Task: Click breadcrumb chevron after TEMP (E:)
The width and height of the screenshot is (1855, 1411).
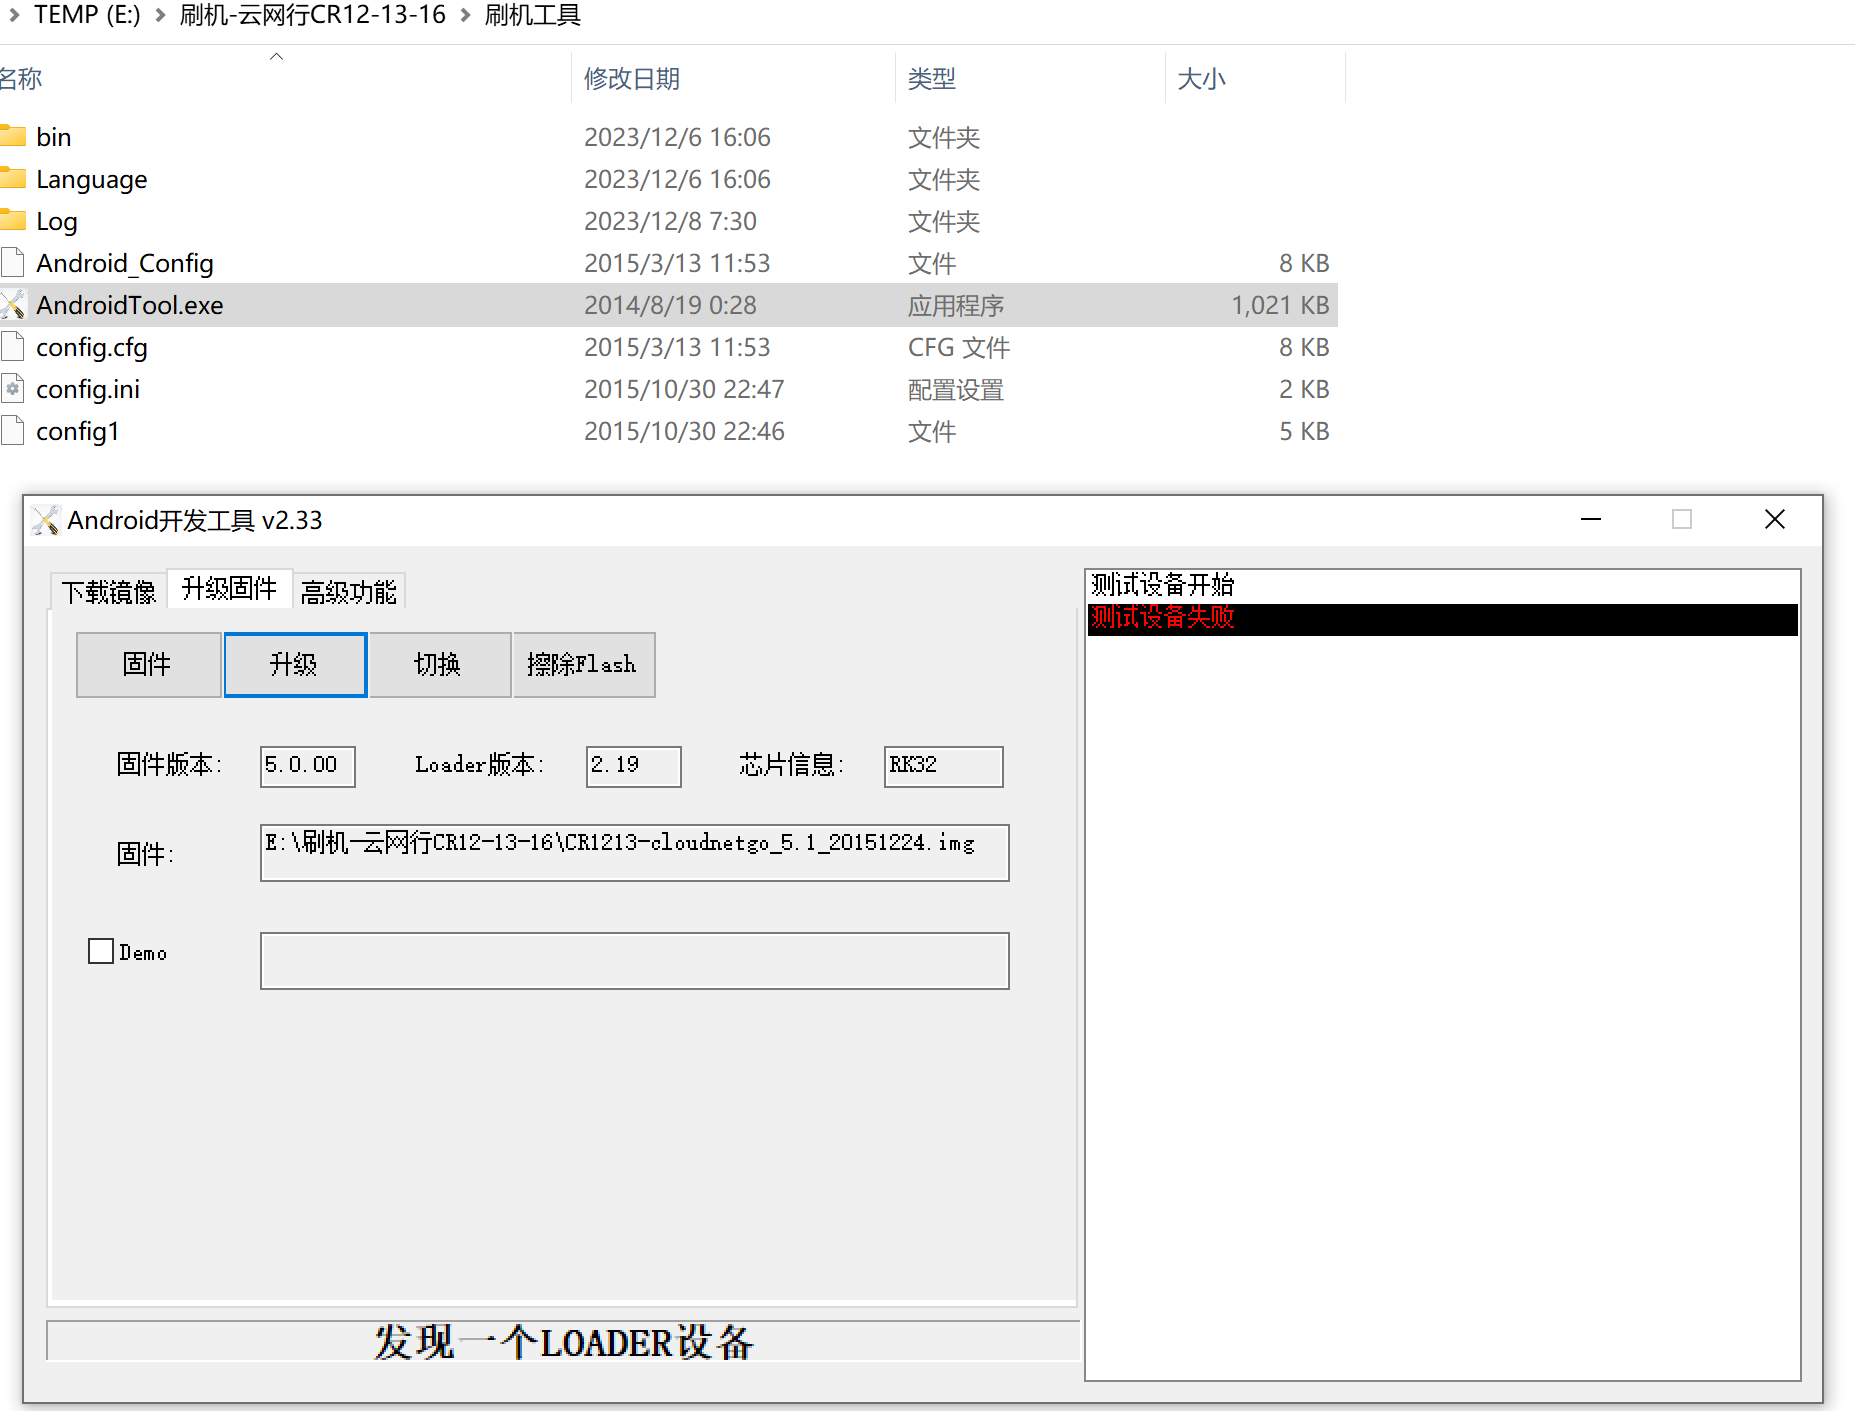Action: point(160,15)
